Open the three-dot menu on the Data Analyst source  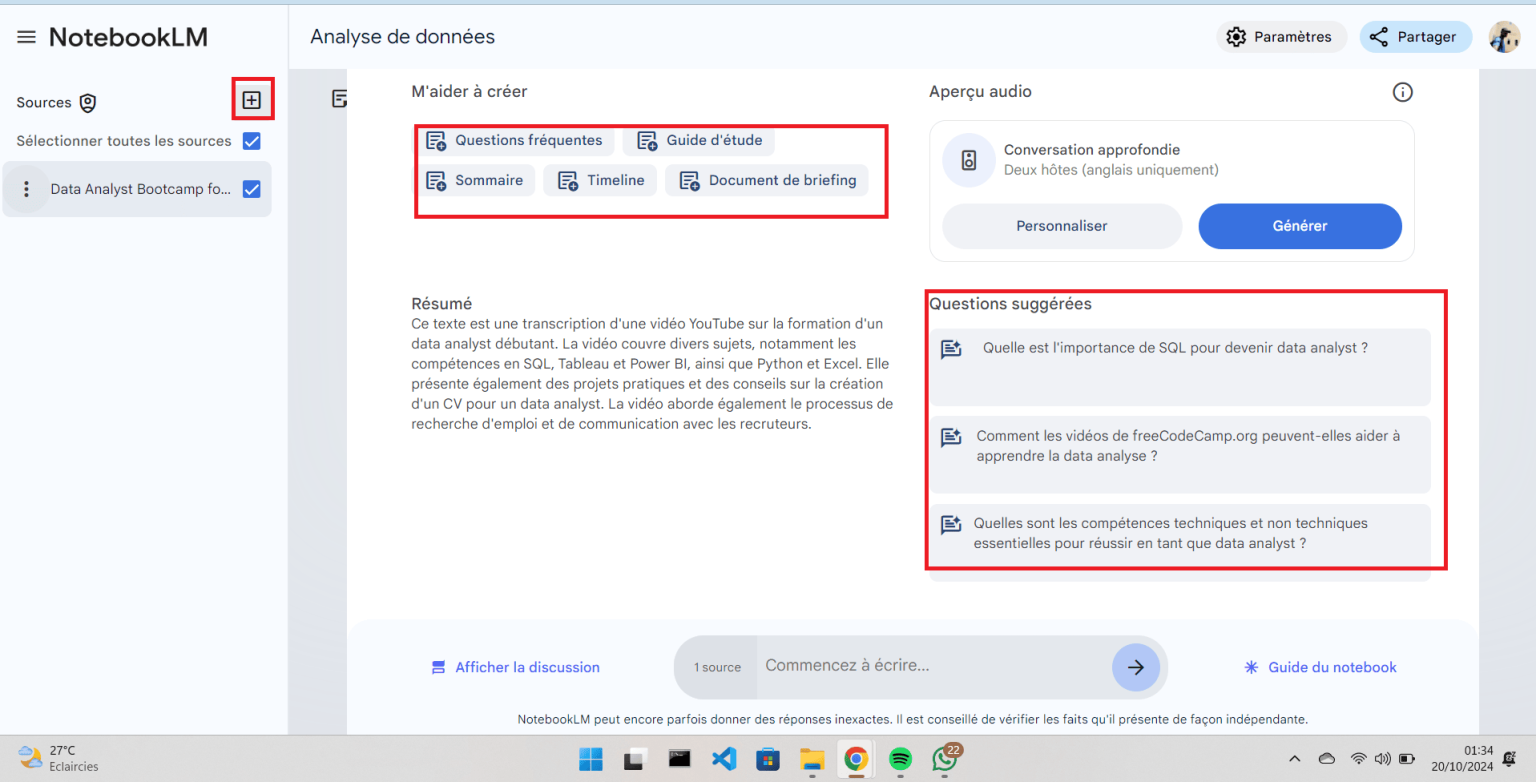27,188
